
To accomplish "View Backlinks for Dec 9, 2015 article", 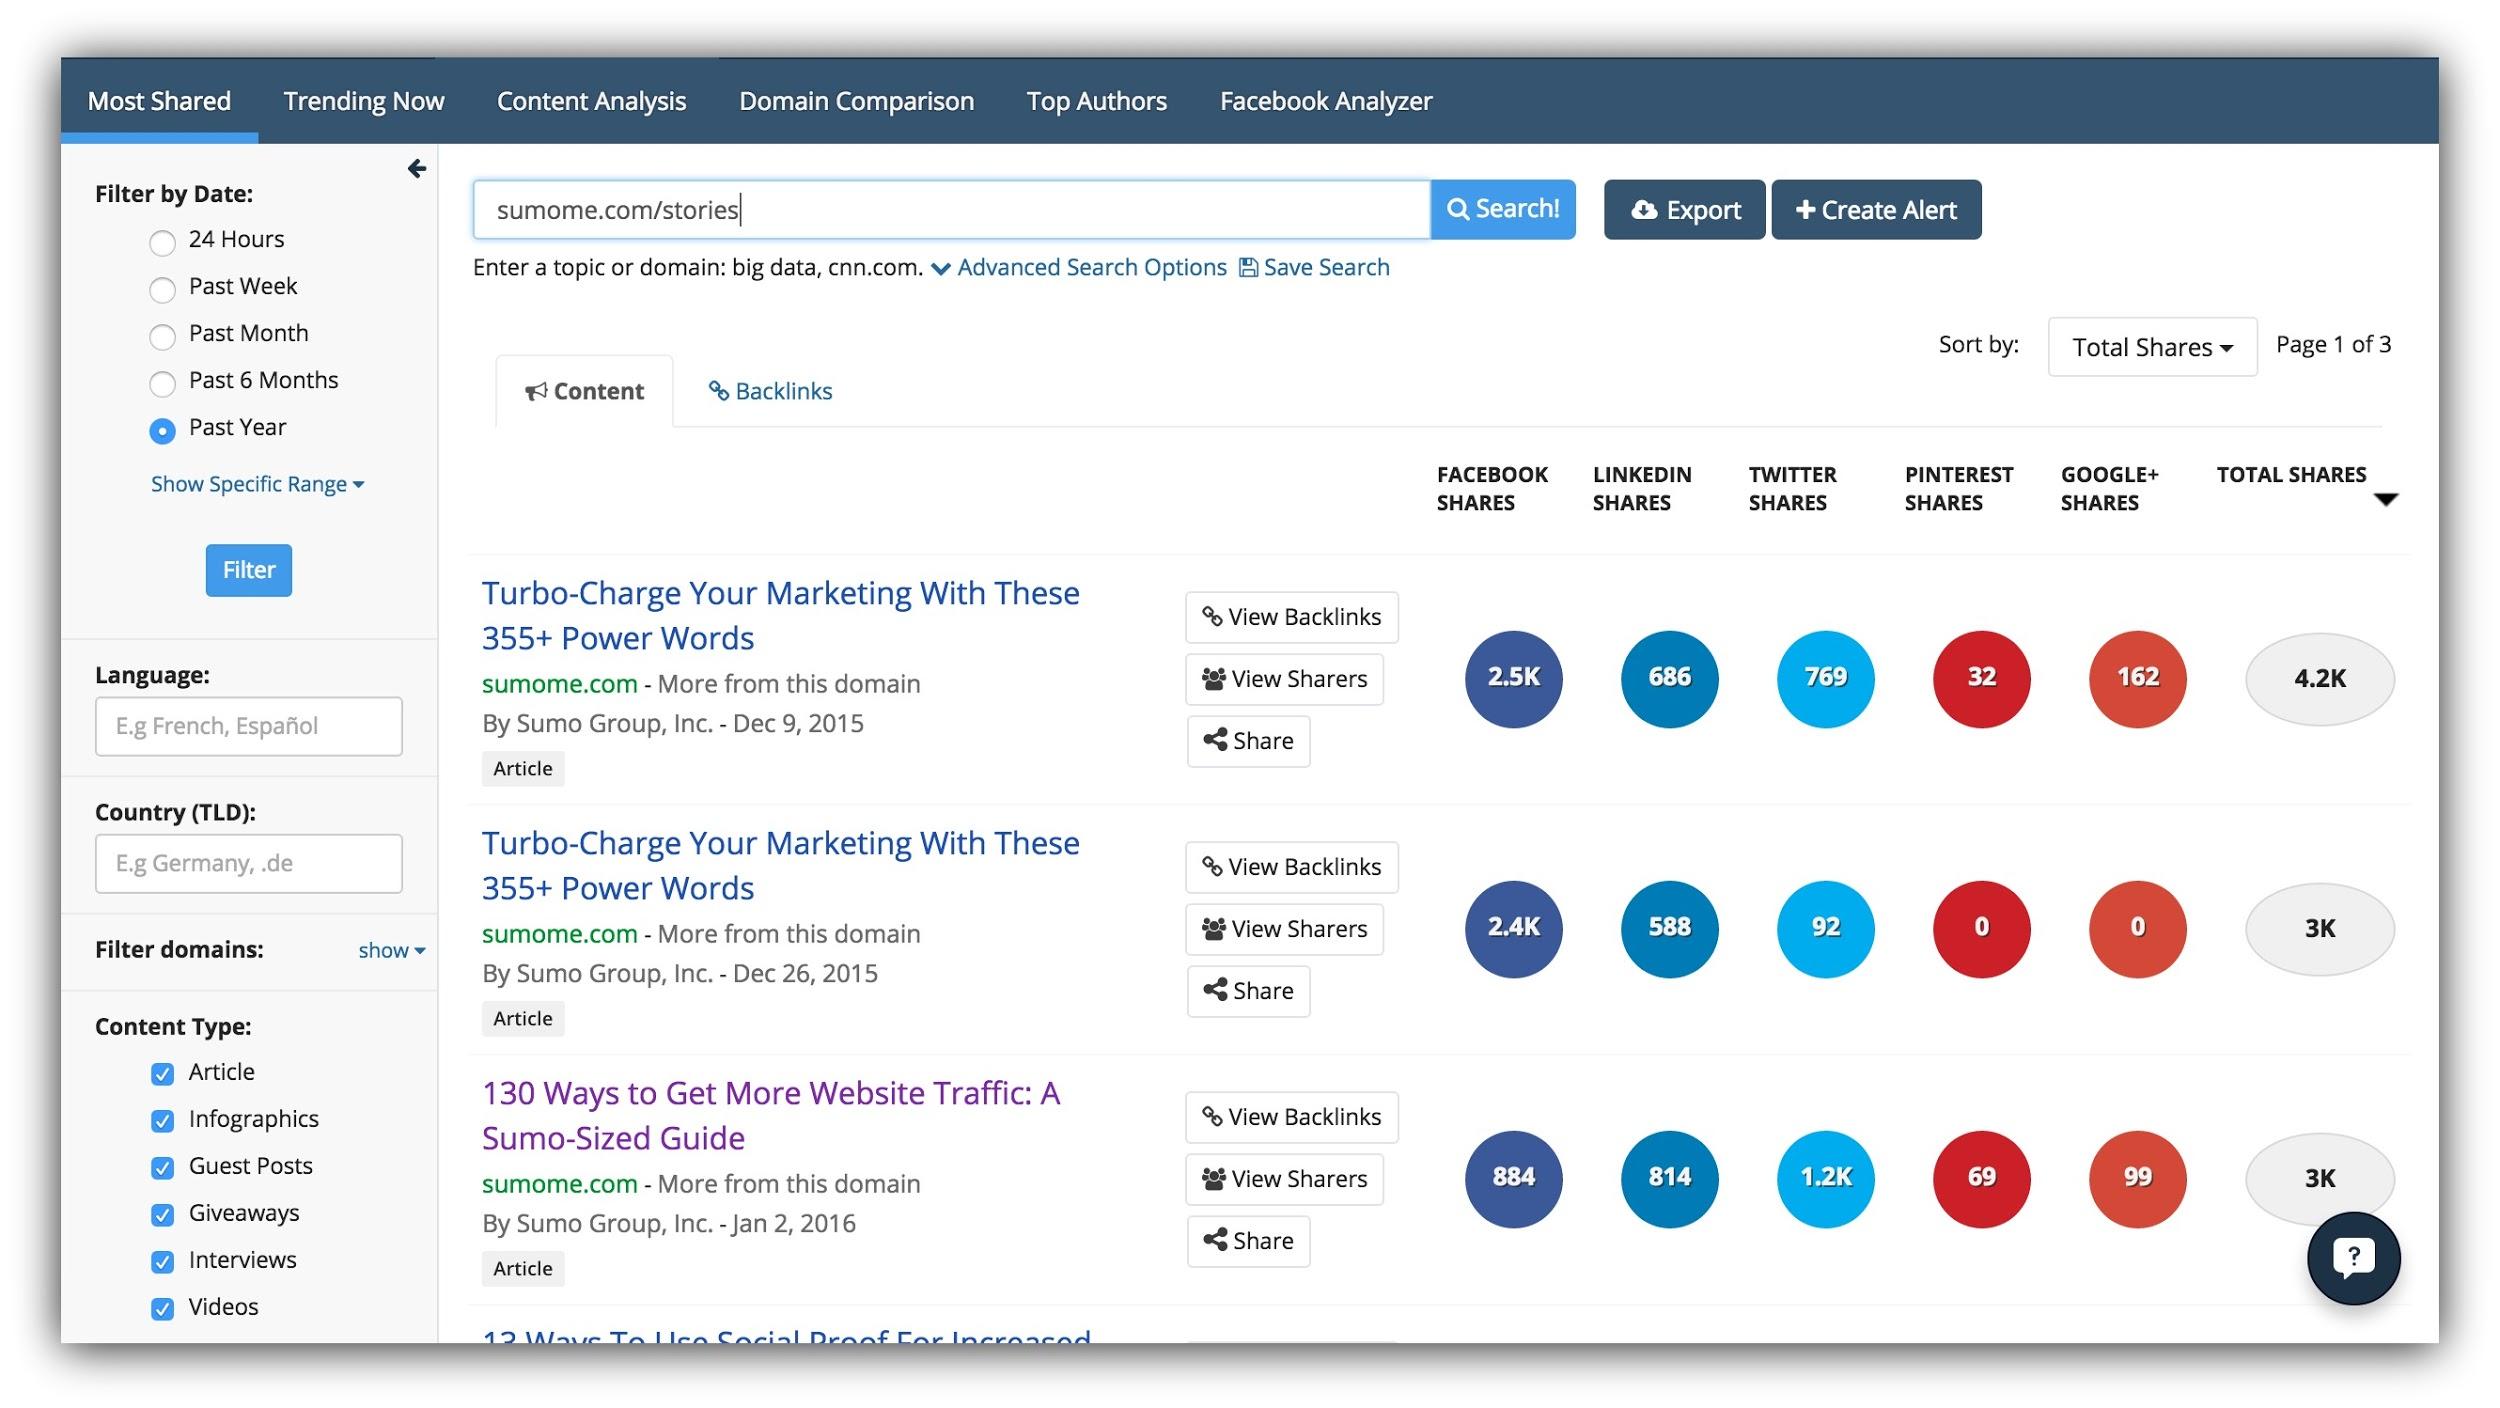I will 1291,617.
